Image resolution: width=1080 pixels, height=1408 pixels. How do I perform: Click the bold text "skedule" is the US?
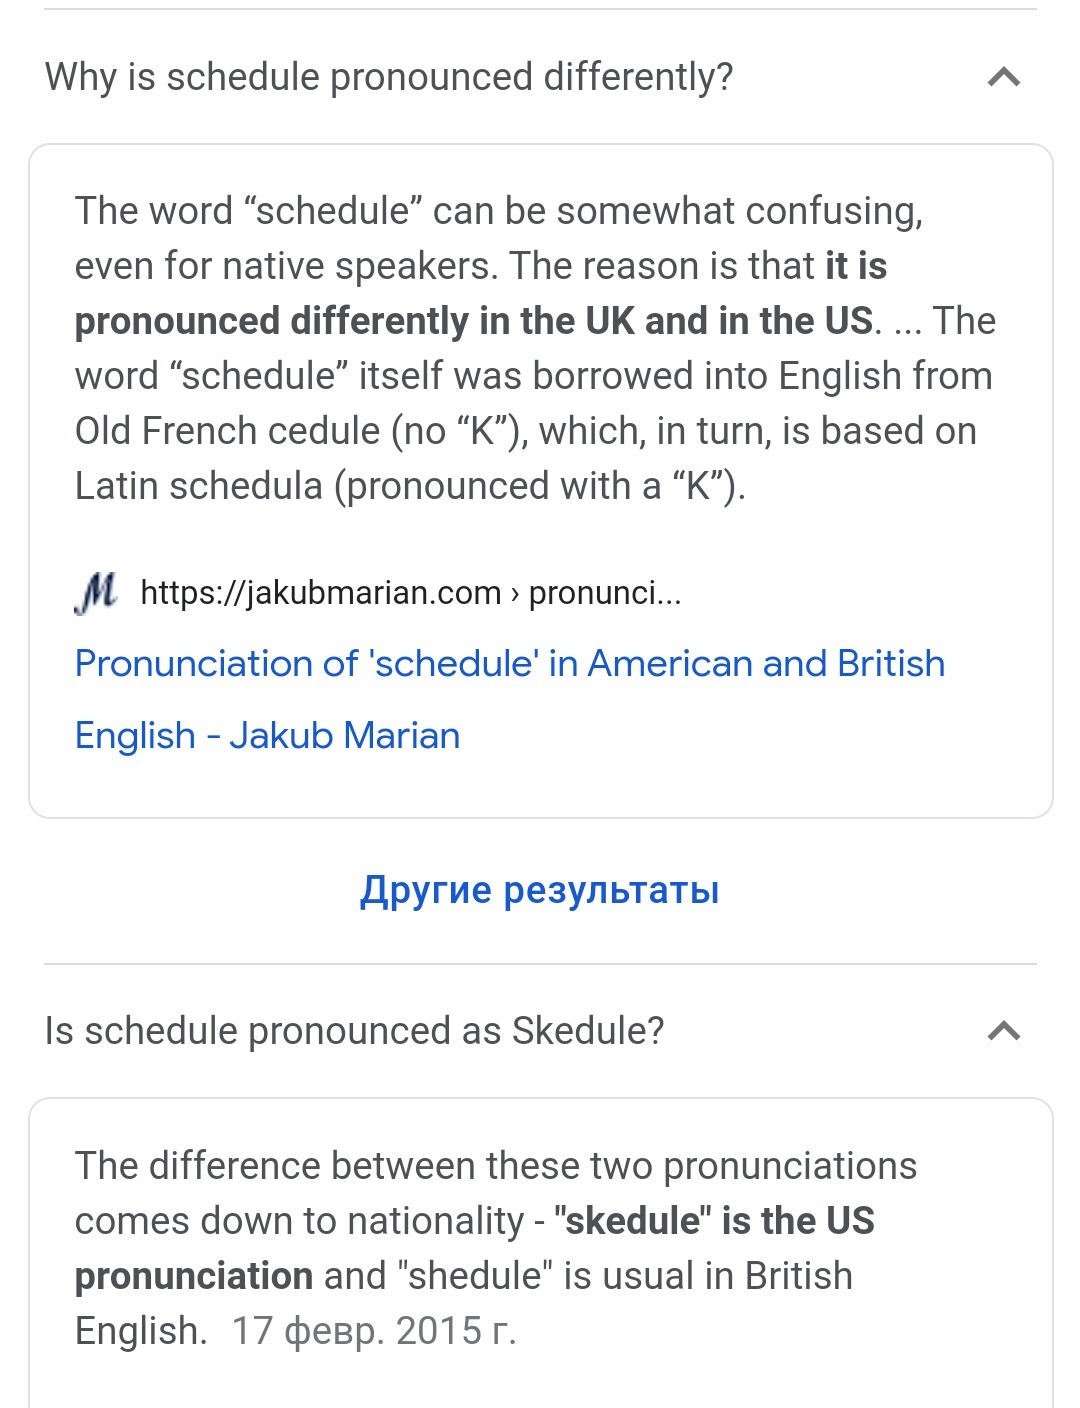[714, 1221]
